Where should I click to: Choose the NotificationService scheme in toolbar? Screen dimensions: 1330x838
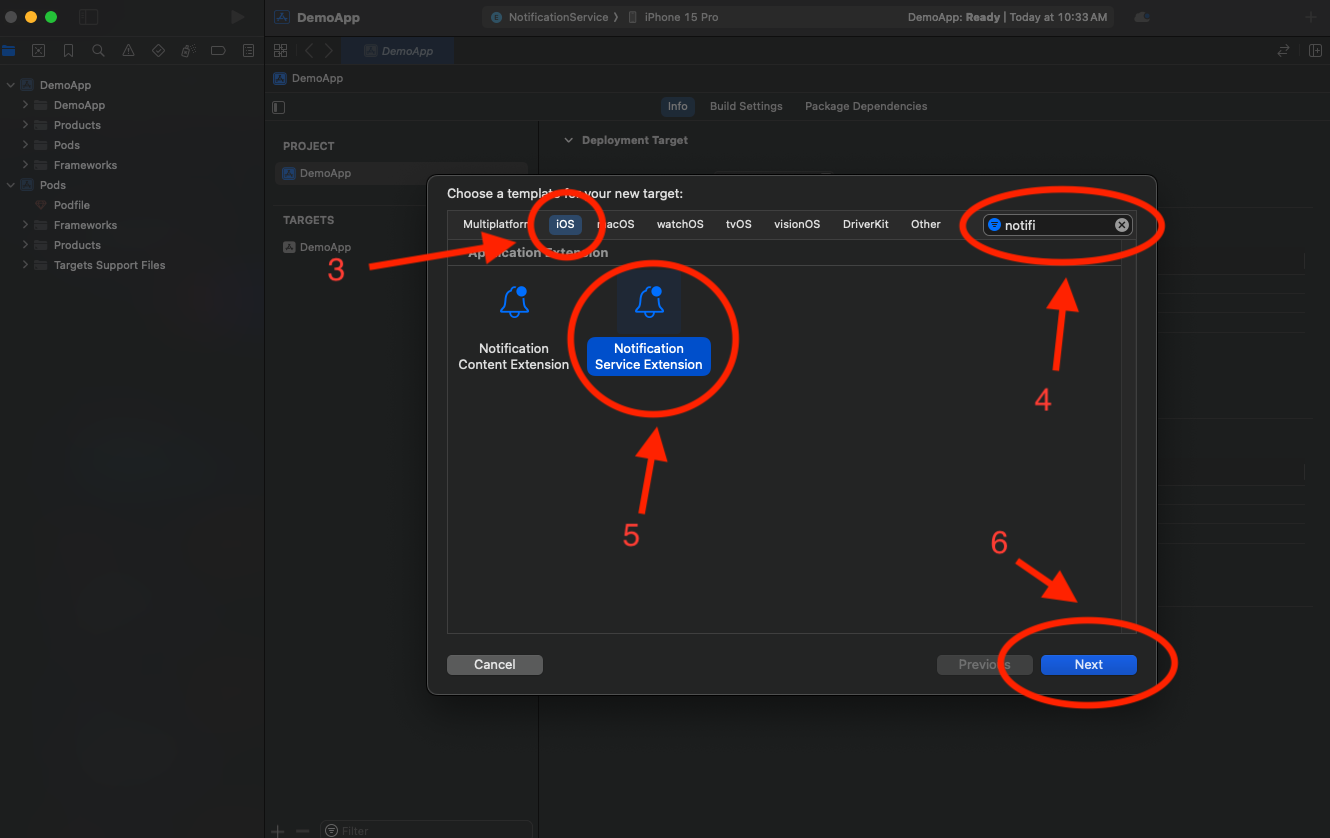tap(549, 17)
